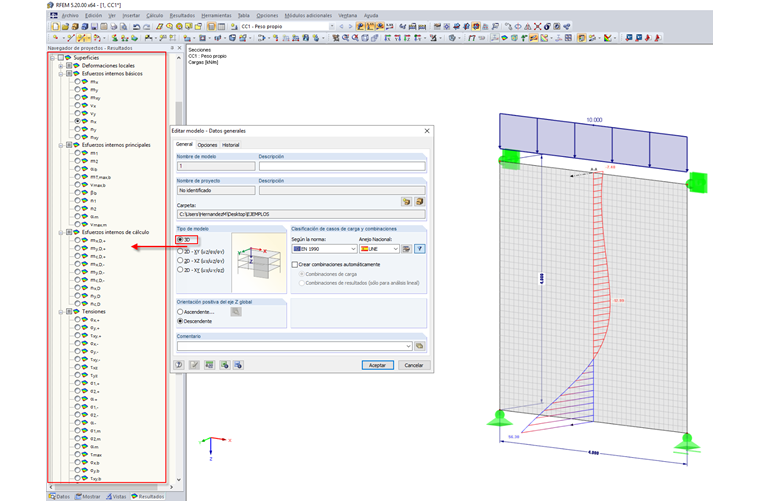Switch to the Vistas navigator tab
Viewport: 760px width, 501px height.
pos(116,496)
